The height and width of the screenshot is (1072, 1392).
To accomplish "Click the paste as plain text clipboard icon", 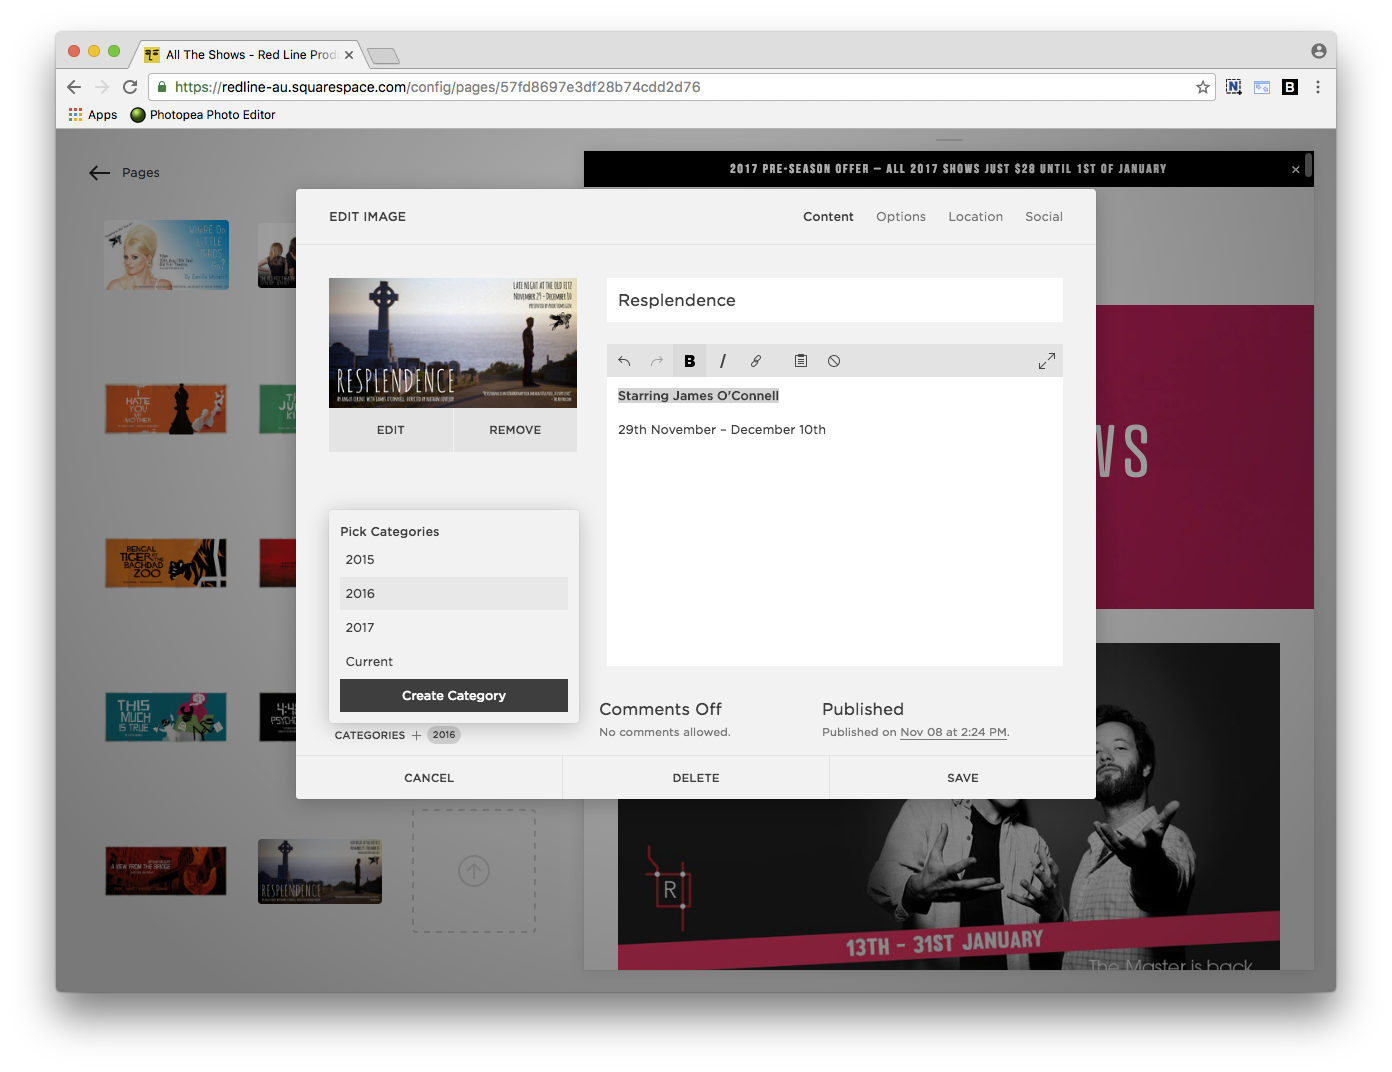I will click(801, 361).
